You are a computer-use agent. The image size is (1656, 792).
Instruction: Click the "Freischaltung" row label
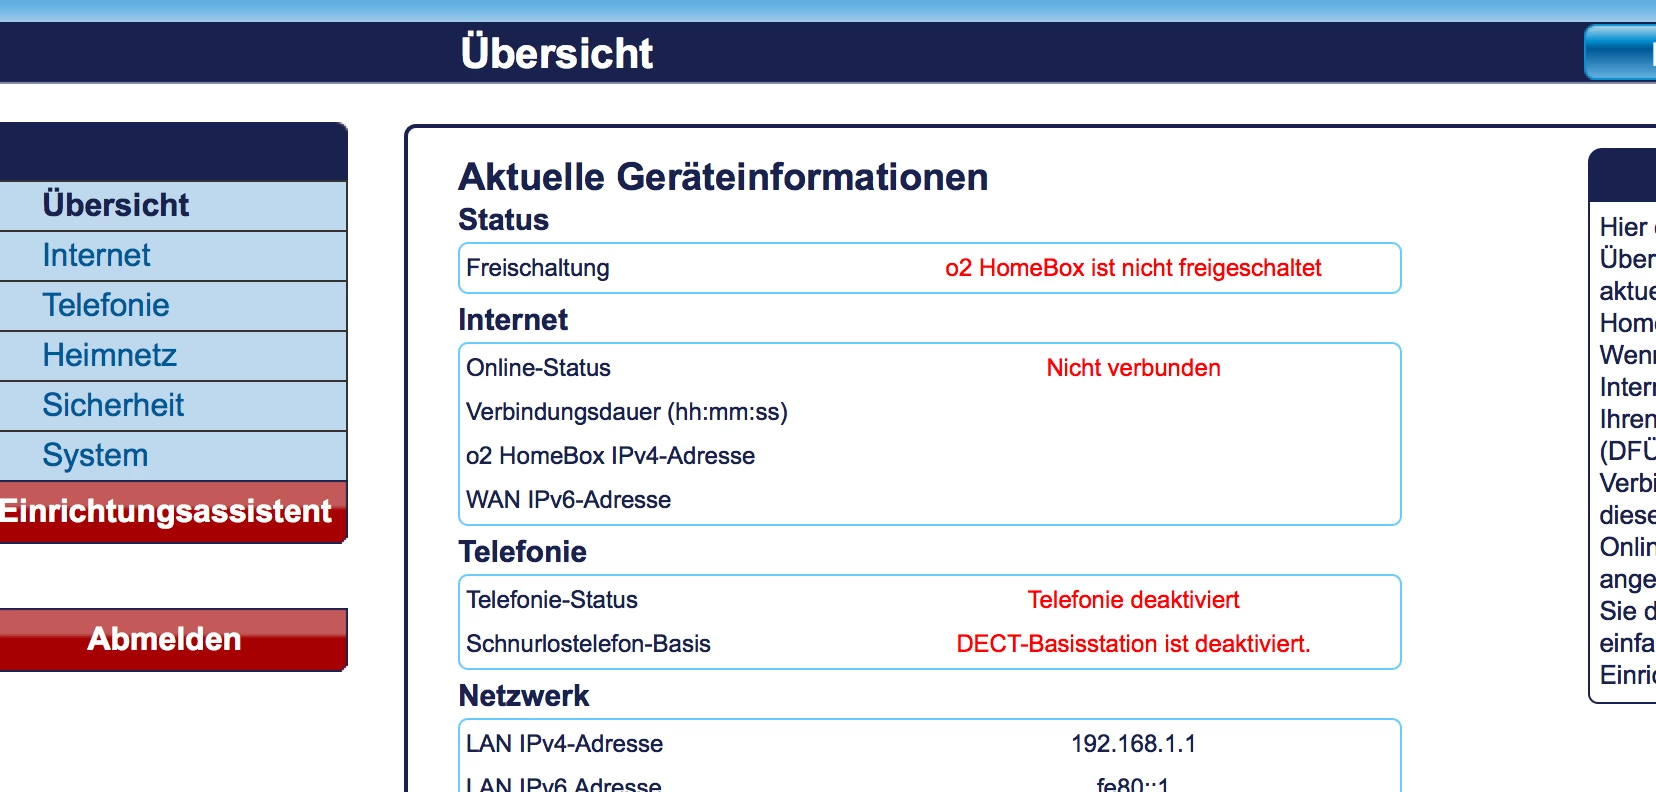coord(538,268)
